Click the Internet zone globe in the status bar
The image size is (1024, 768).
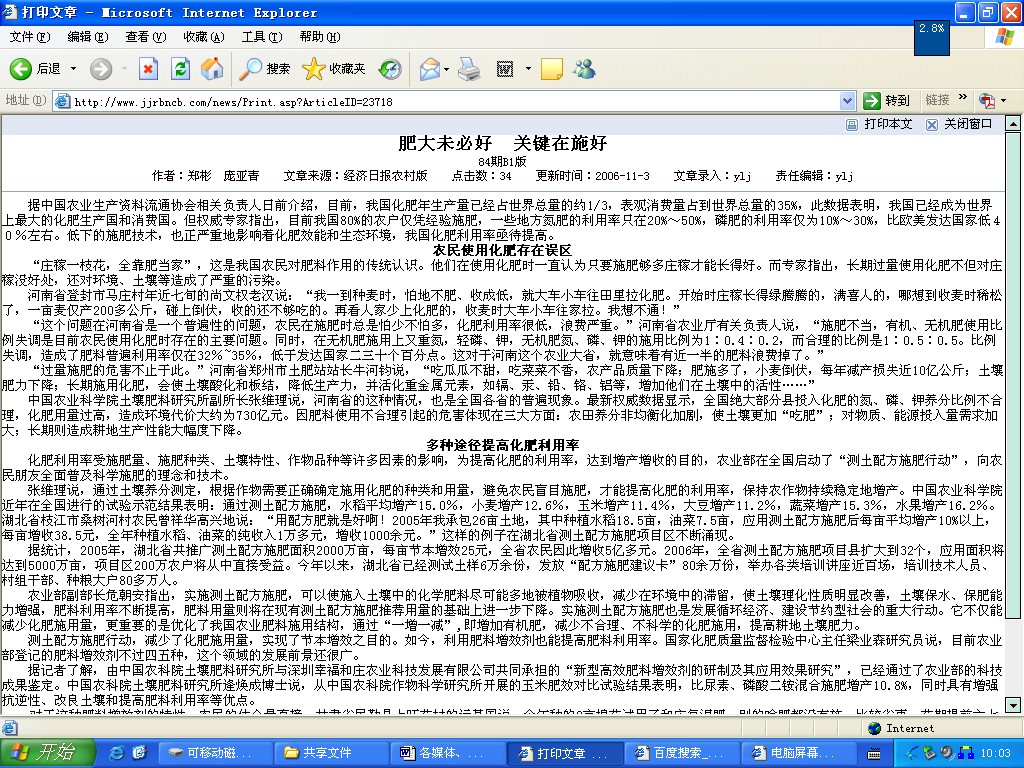(x=874, y=728)
